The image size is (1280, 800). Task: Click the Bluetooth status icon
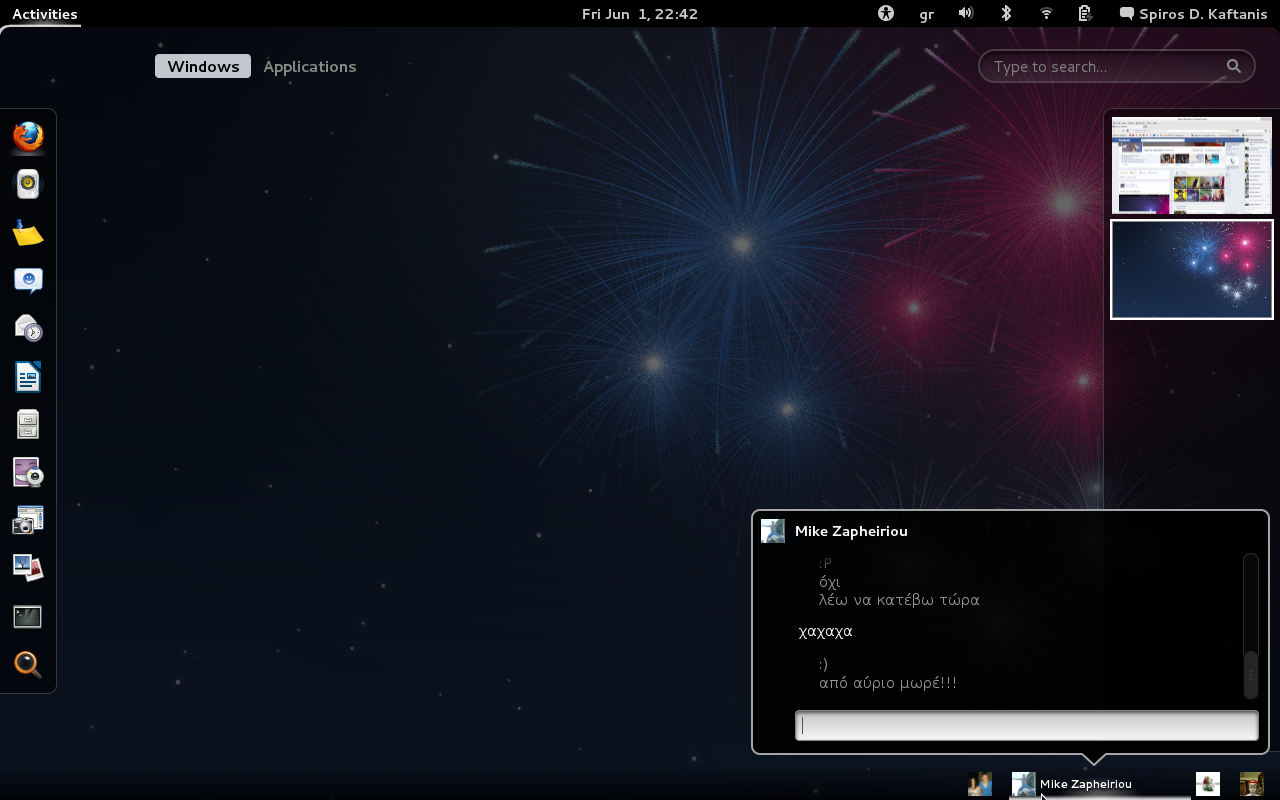1007,14
